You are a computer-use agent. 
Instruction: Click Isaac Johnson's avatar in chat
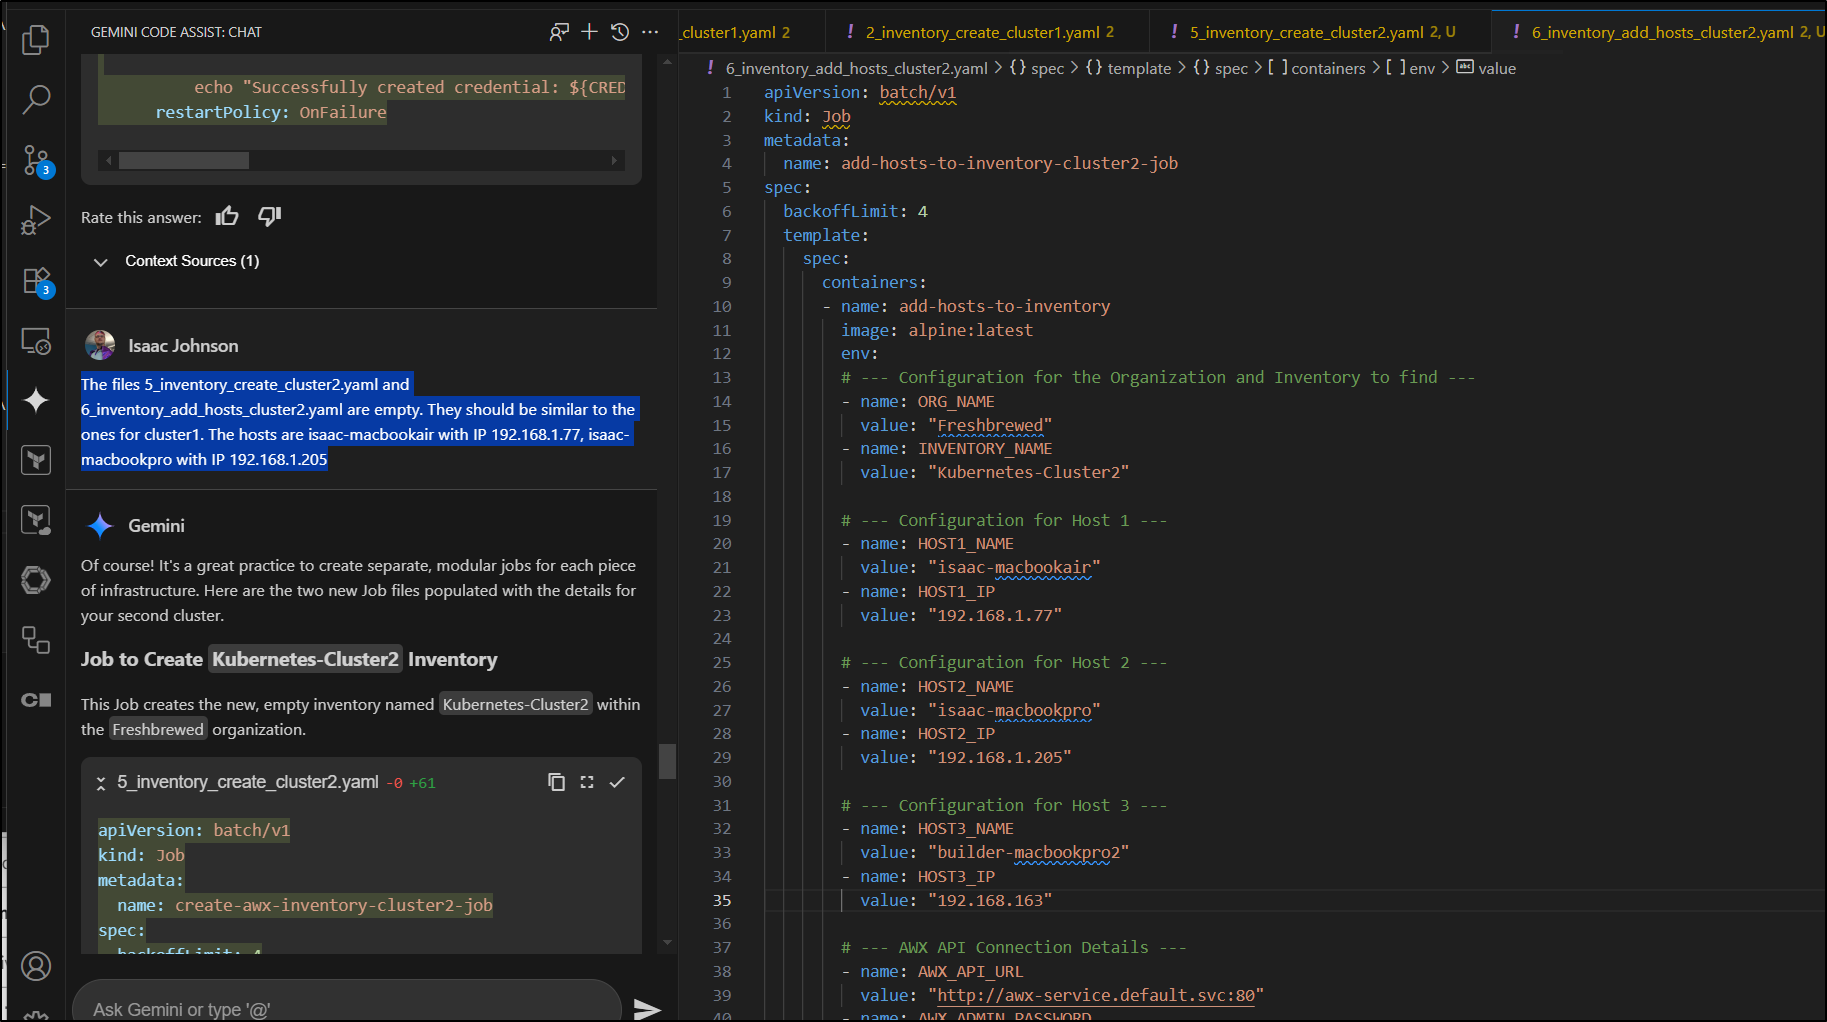[100, 345]
